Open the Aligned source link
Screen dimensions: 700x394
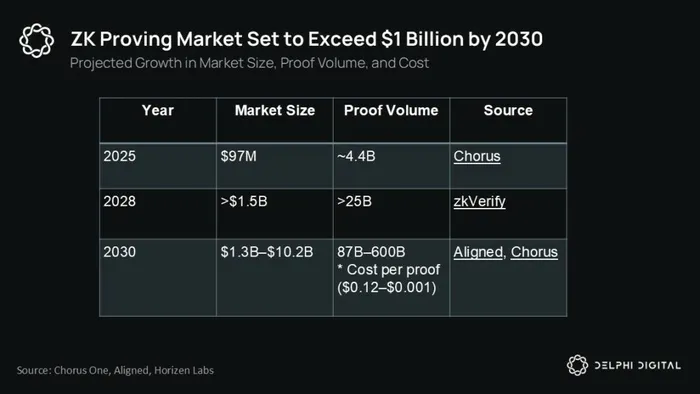coord(478,252)
